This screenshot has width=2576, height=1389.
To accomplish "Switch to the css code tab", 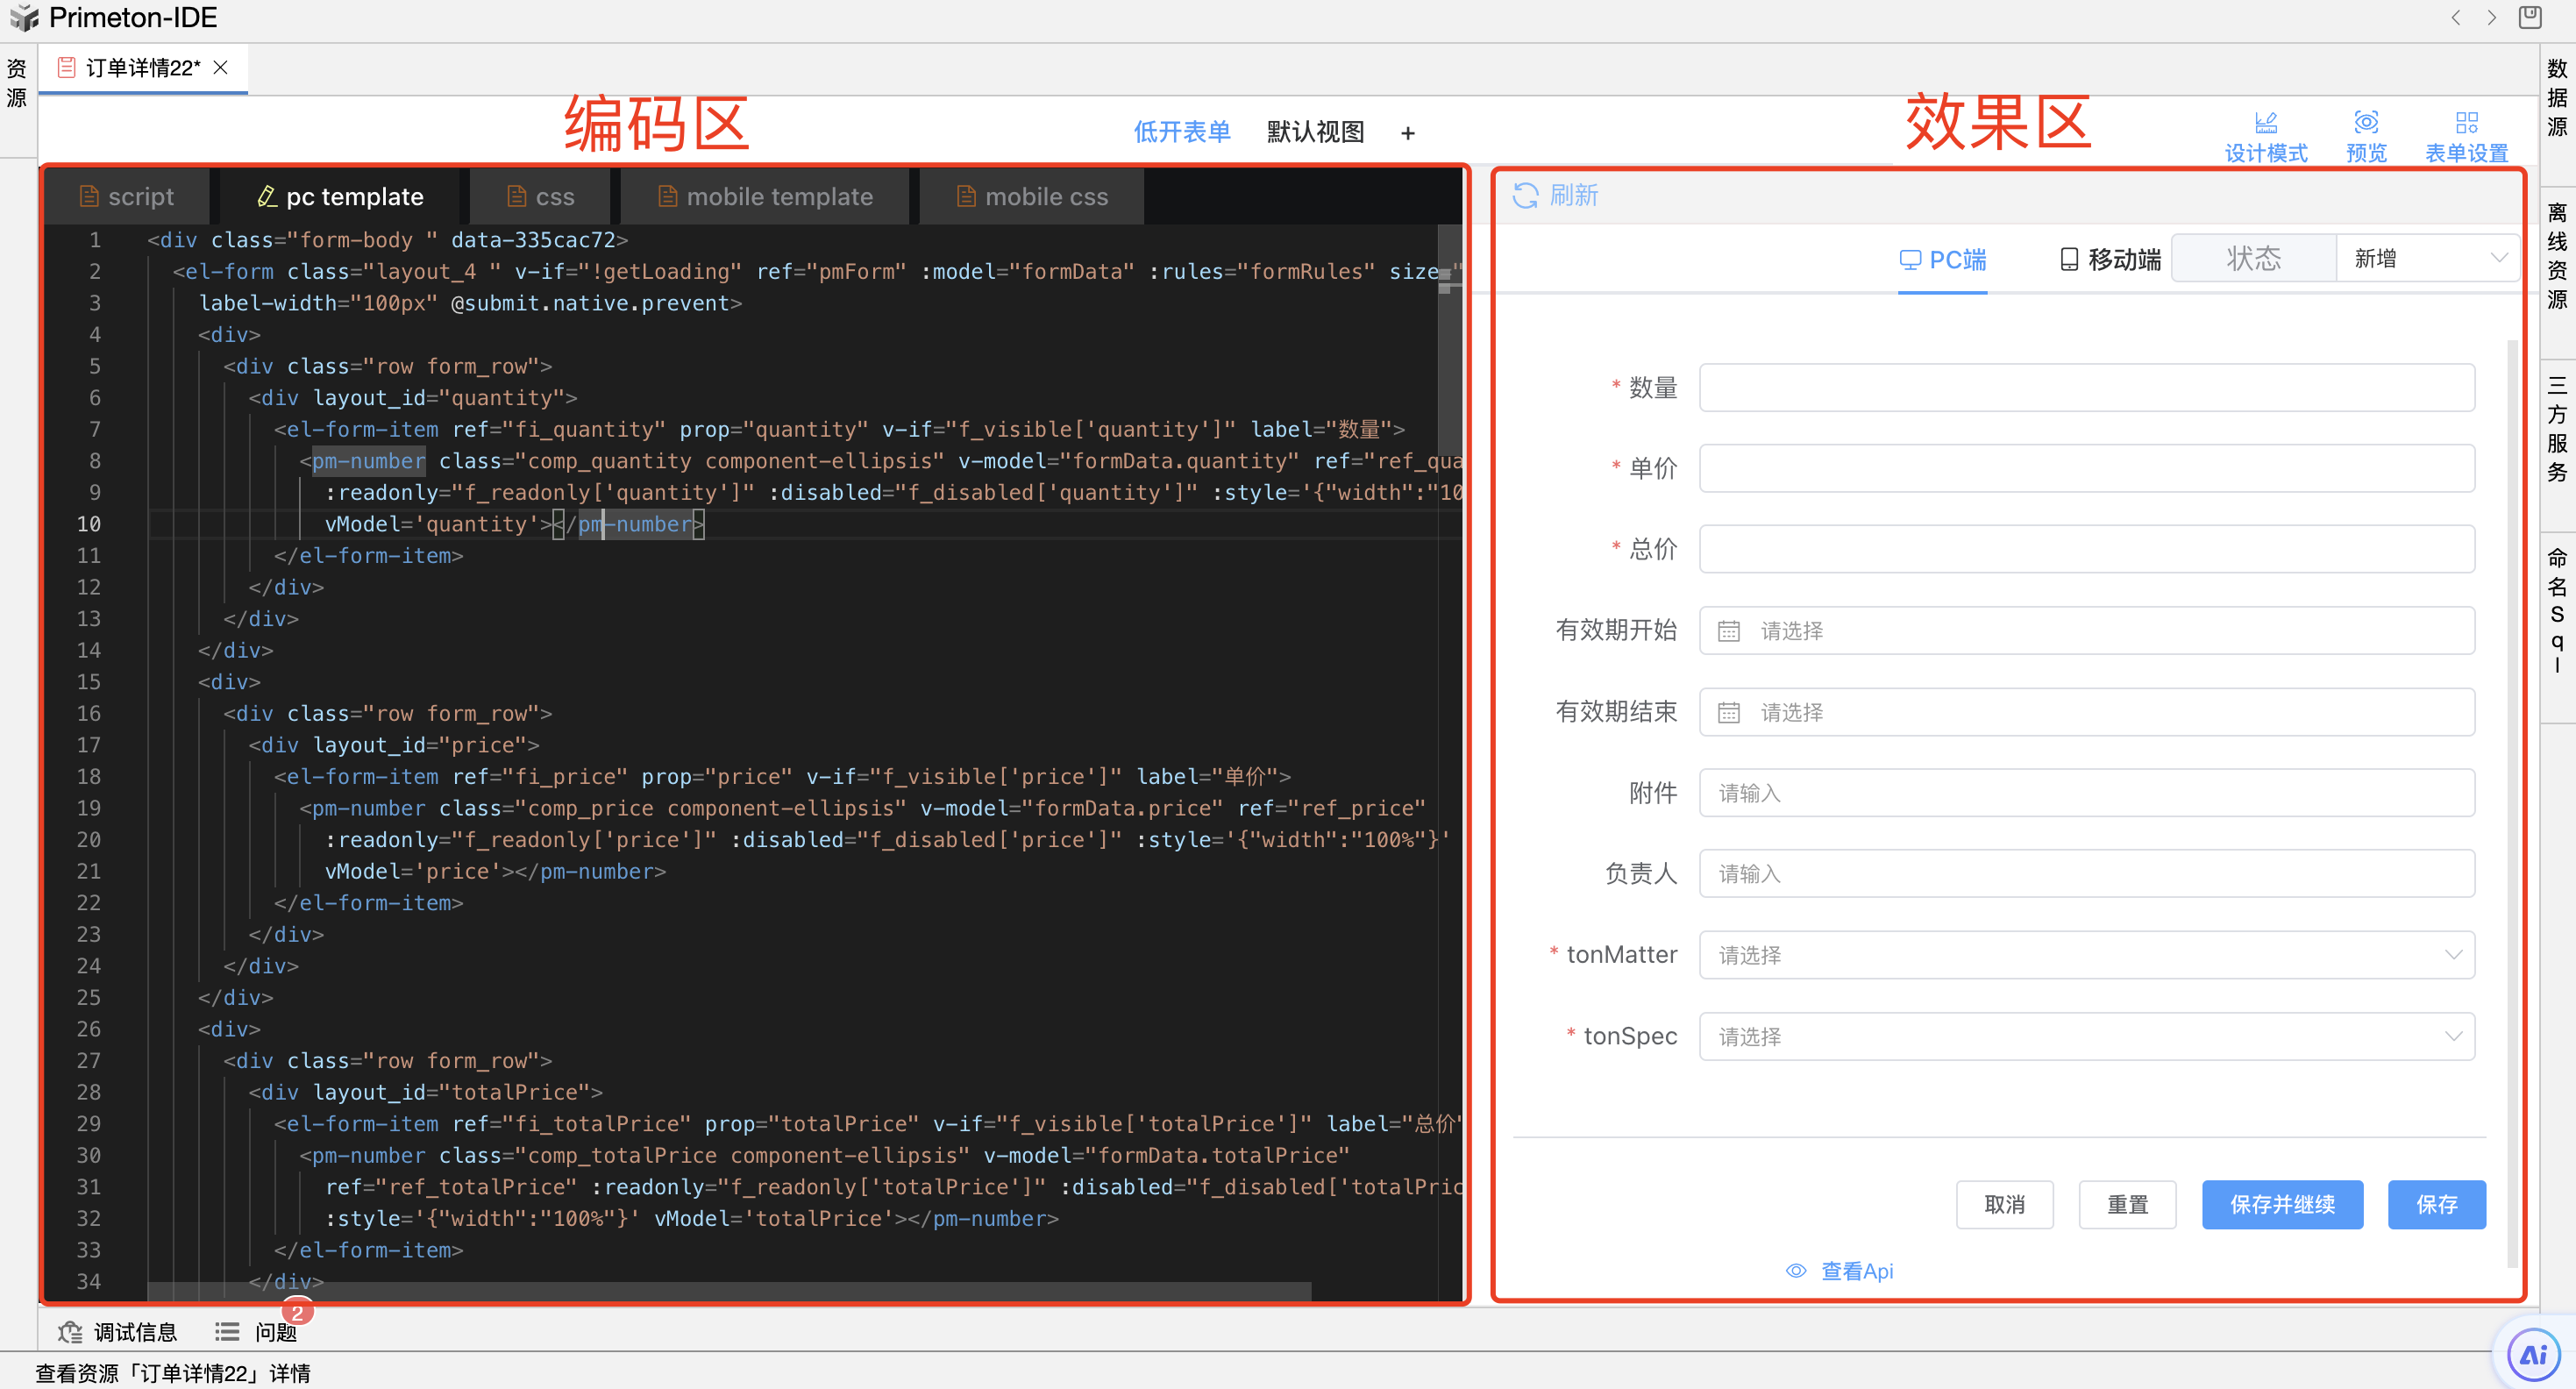I will 538,195.
